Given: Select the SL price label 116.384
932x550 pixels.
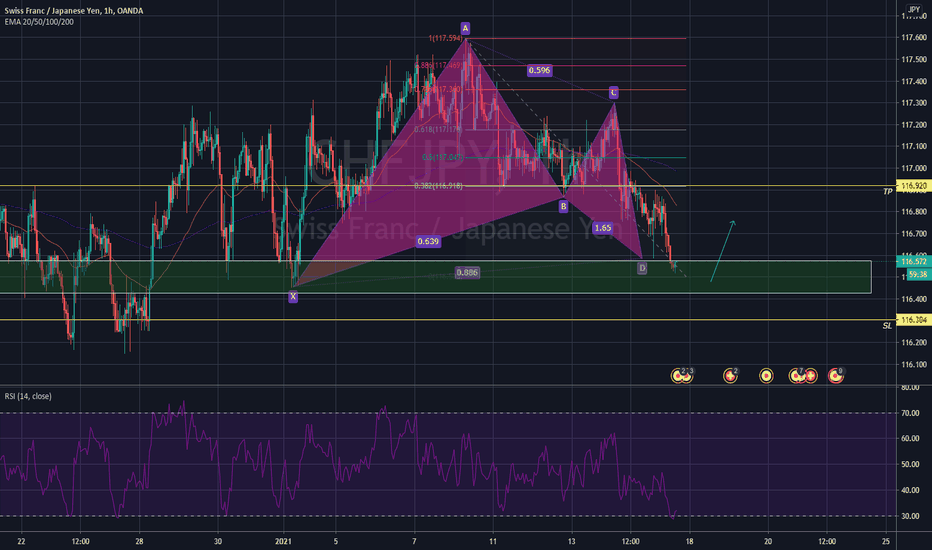Looking at the screenshot, I should 914,320.
